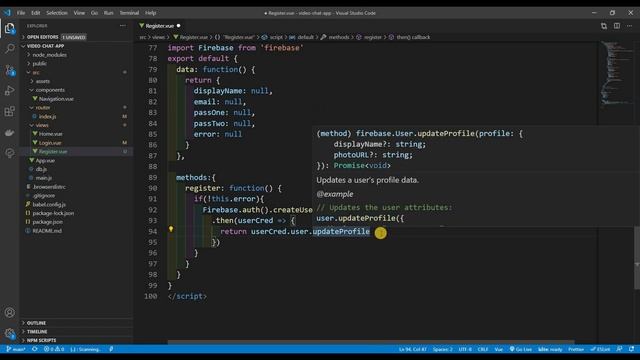Image resolution: width=640 pixels, height=360 pixels.
Task: Click the Vue language mode indicator
Action: (498, 349)
